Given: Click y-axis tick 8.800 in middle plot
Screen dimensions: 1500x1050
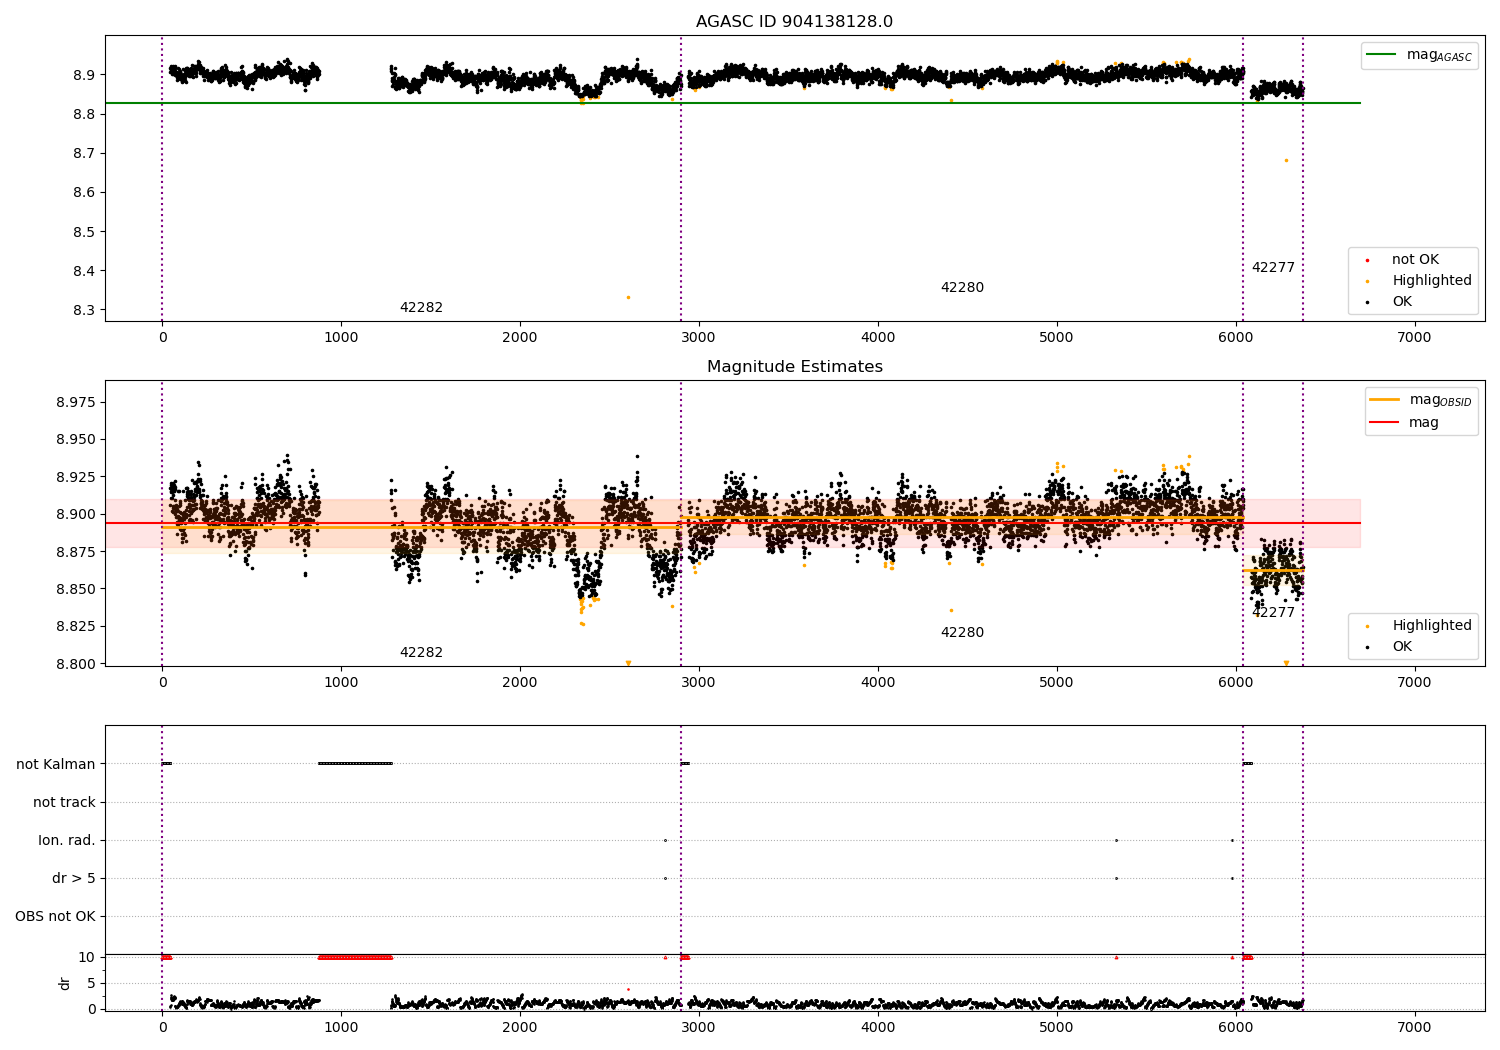Looking at the screenshot, I should pyautogui.click(x=76, y=664).
